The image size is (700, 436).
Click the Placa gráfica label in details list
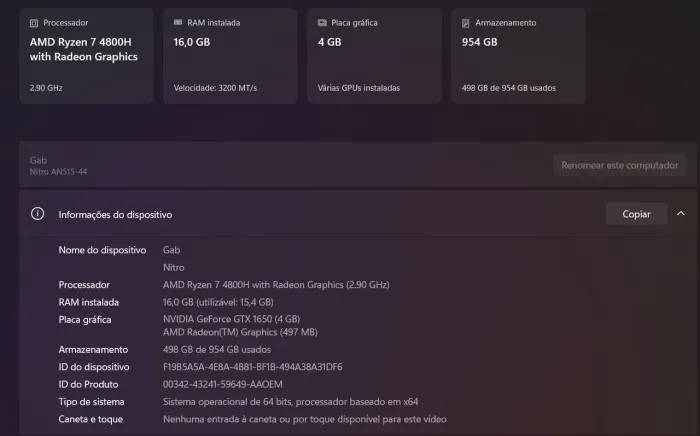tap(85, 320)
